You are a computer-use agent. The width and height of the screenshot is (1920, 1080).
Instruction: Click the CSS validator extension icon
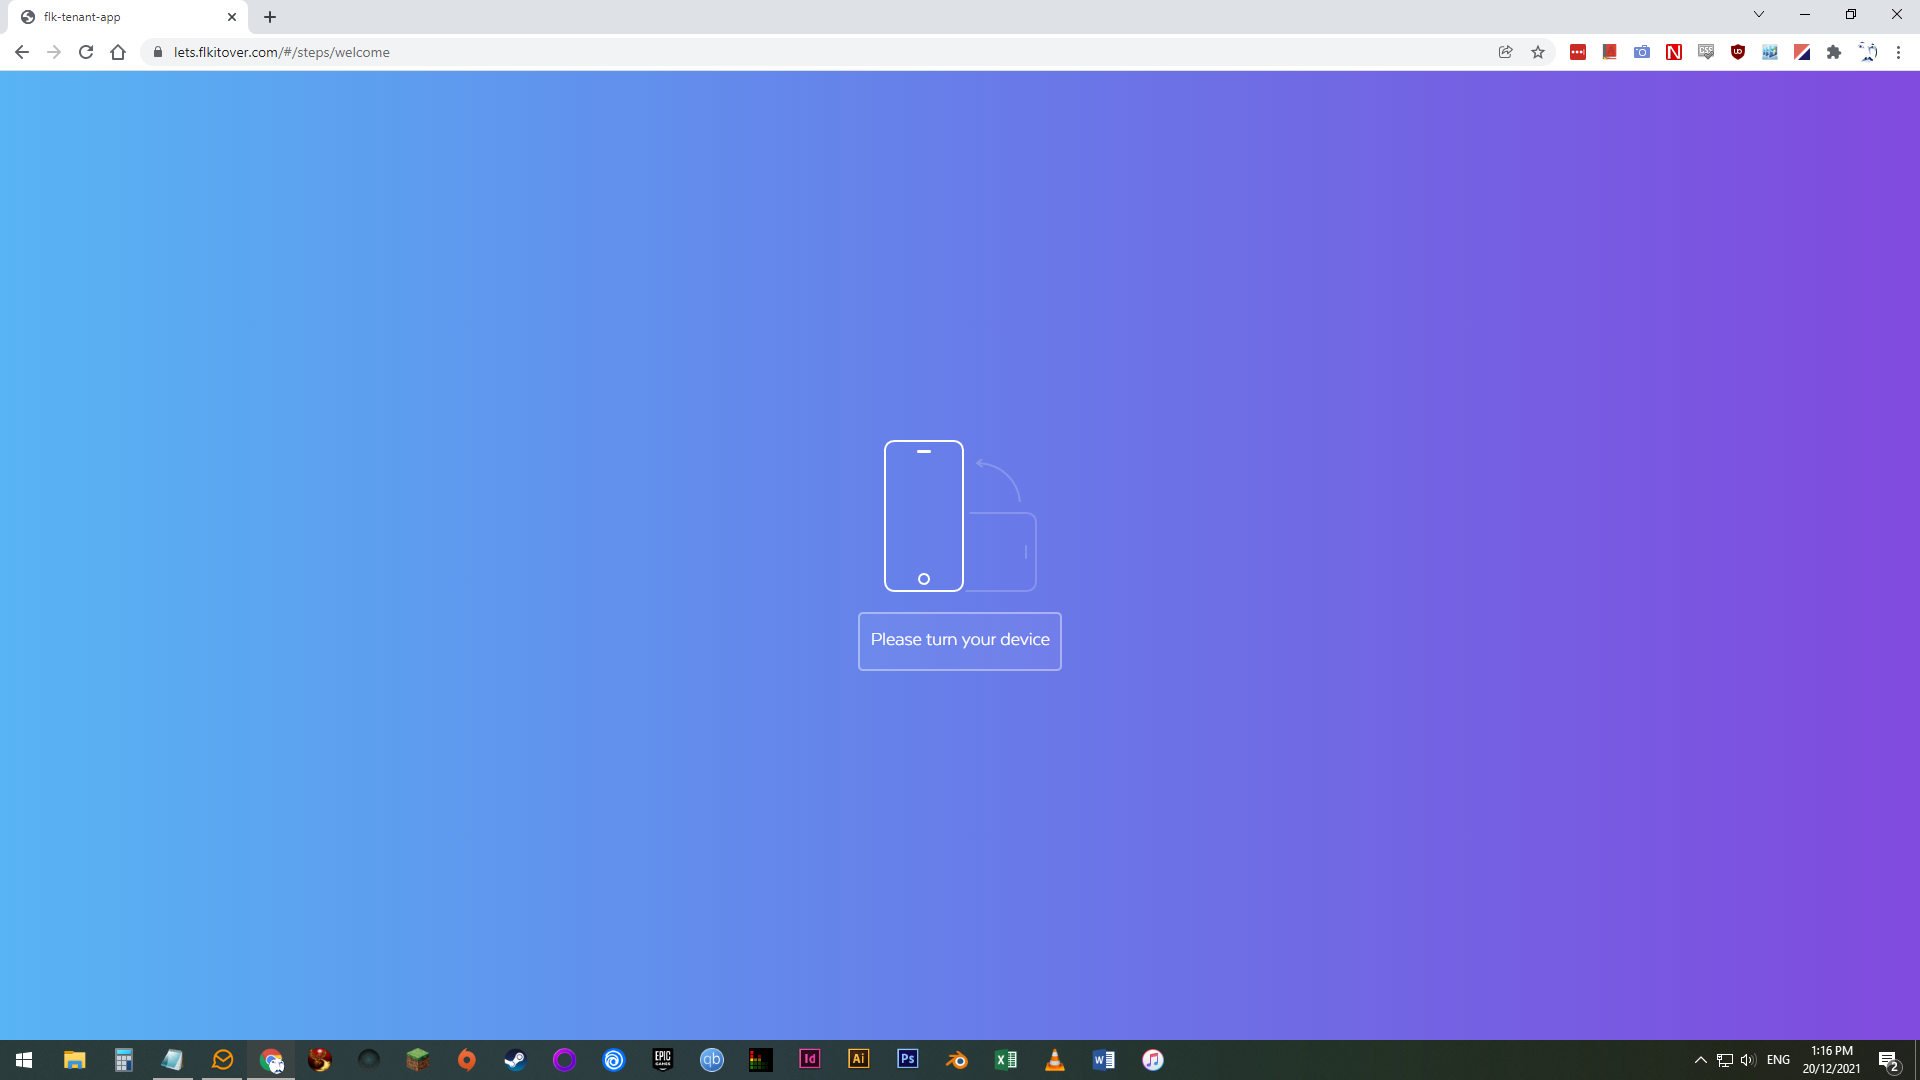1706,52
